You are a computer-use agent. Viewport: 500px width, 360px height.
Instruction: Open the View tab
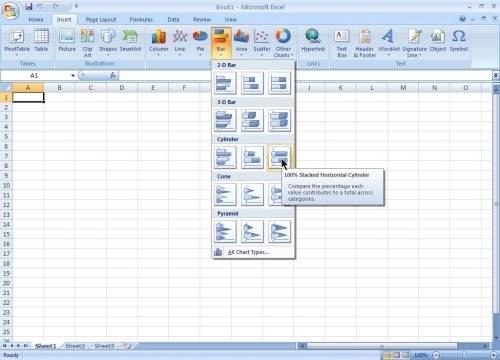click(230, 20)
